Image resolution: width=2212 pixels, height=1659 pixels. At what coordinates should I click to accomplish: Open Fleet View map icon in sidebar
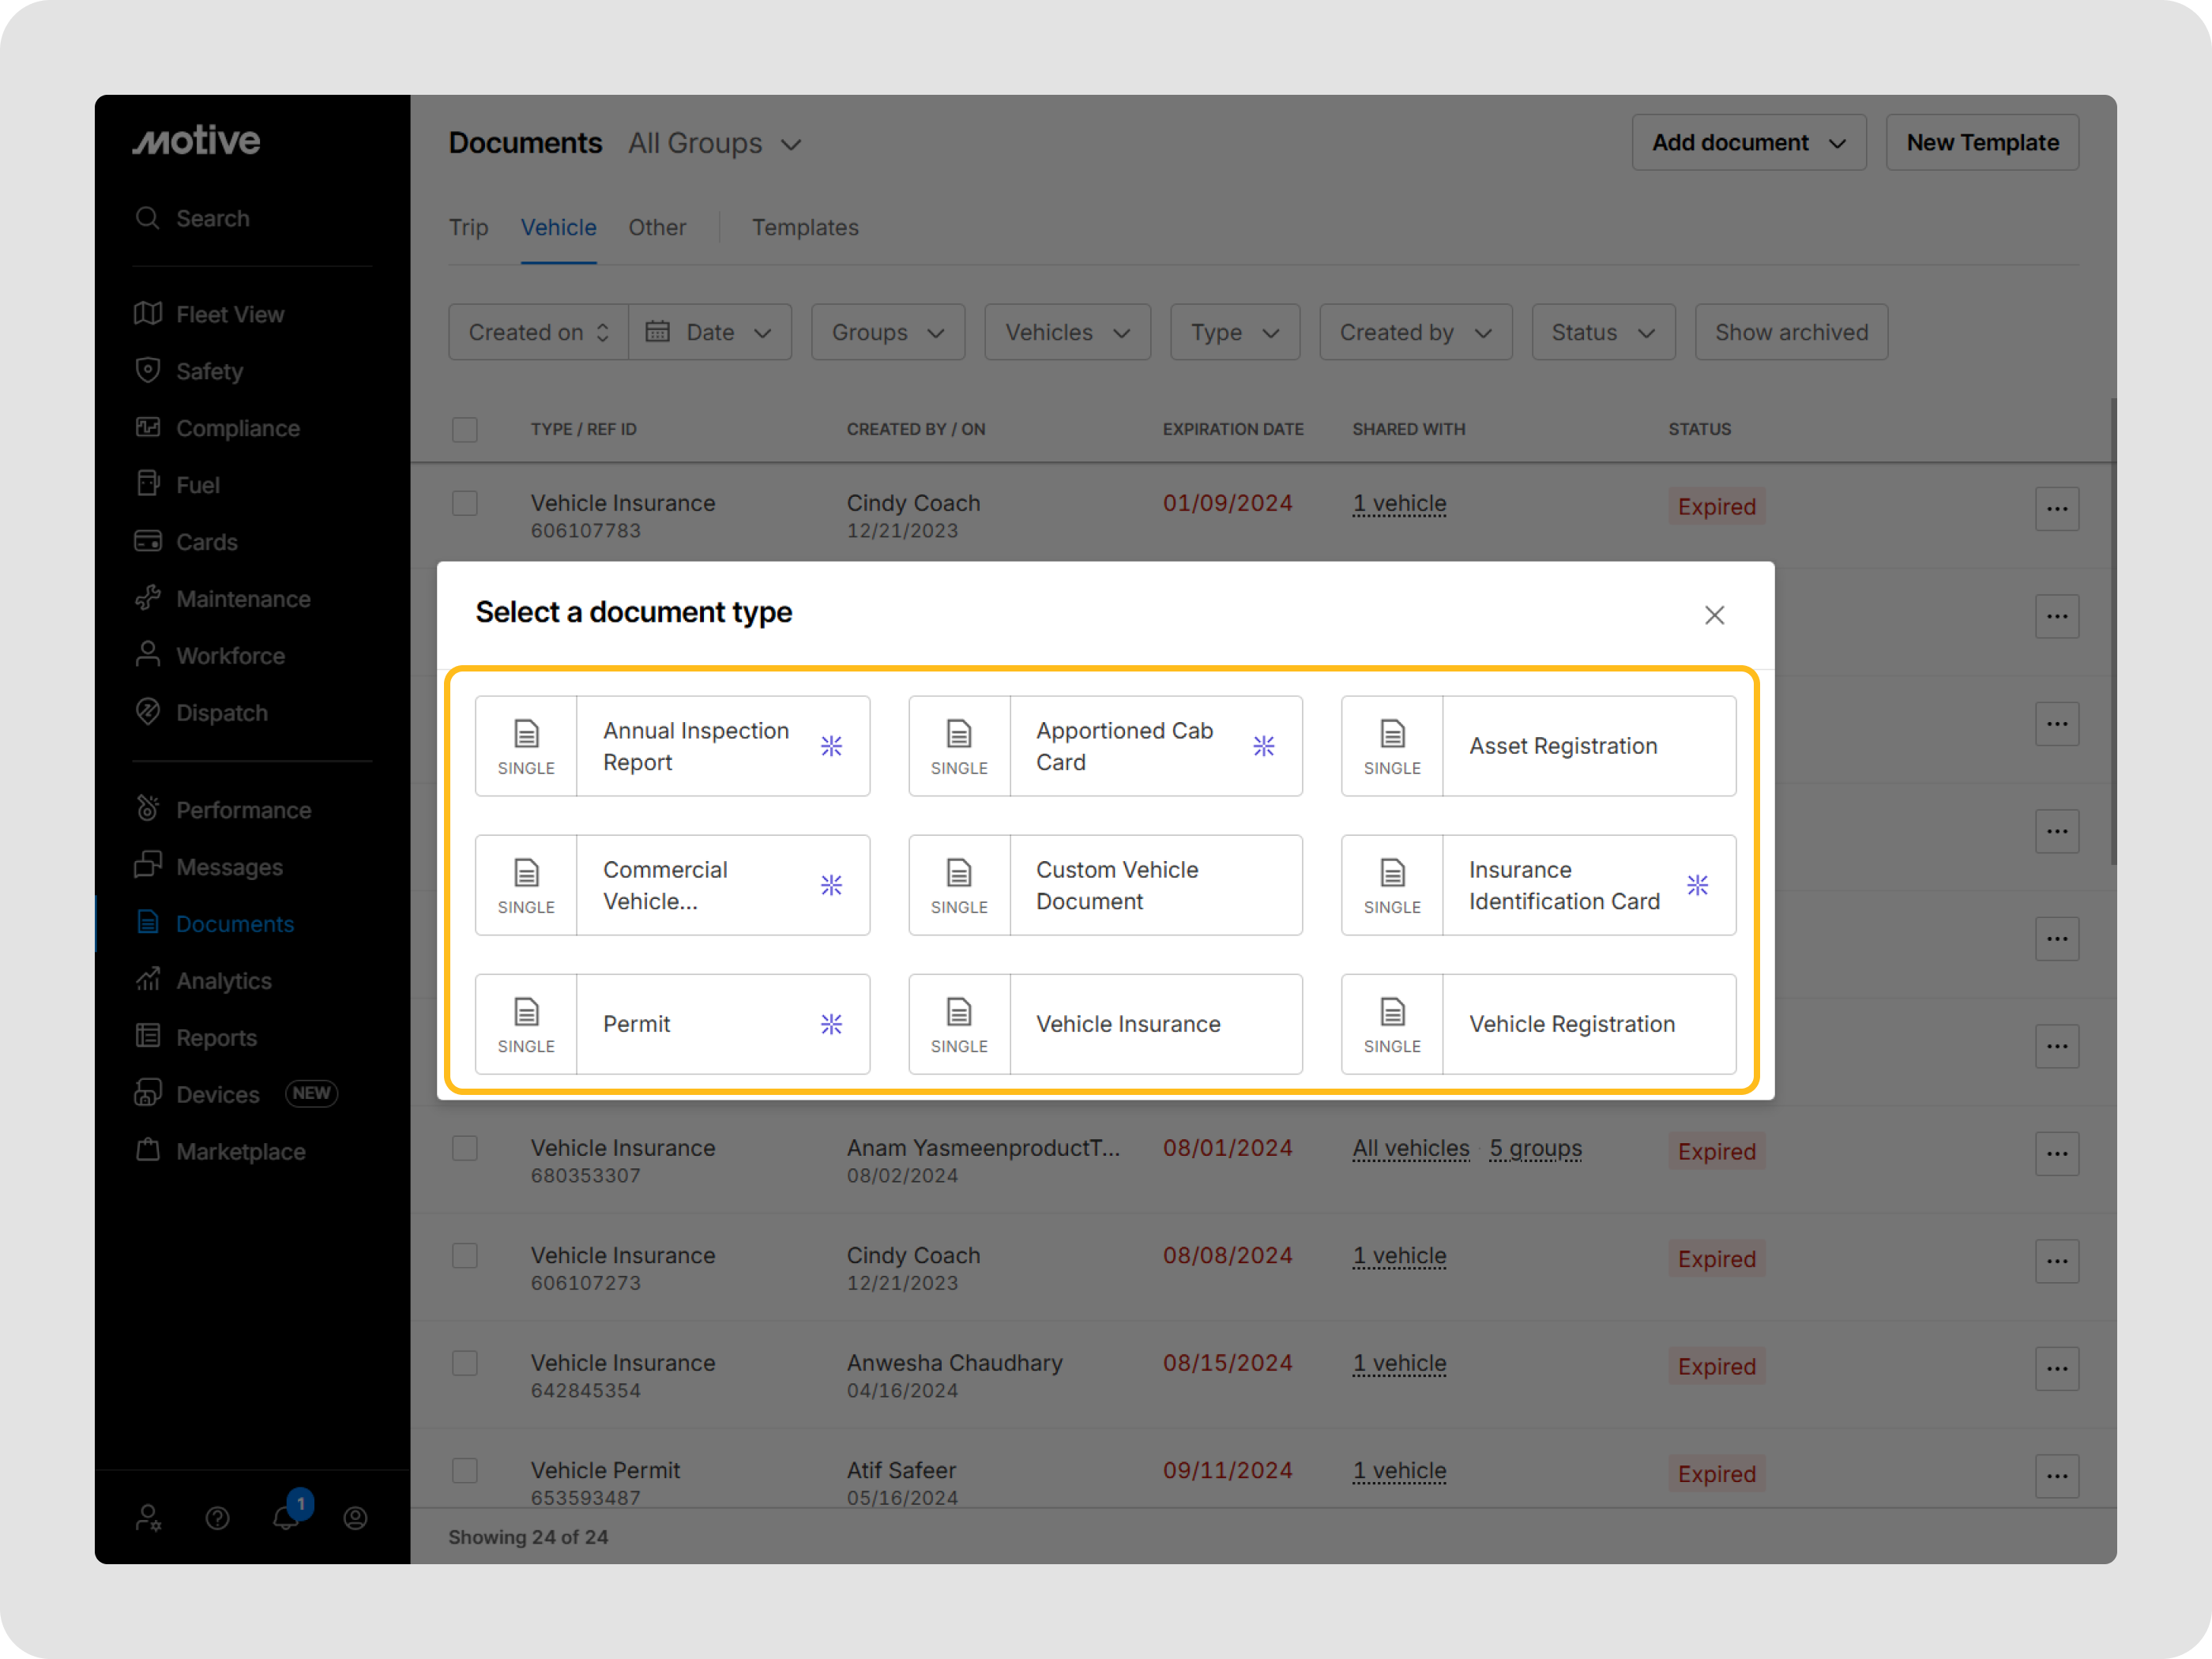[148, 314]
